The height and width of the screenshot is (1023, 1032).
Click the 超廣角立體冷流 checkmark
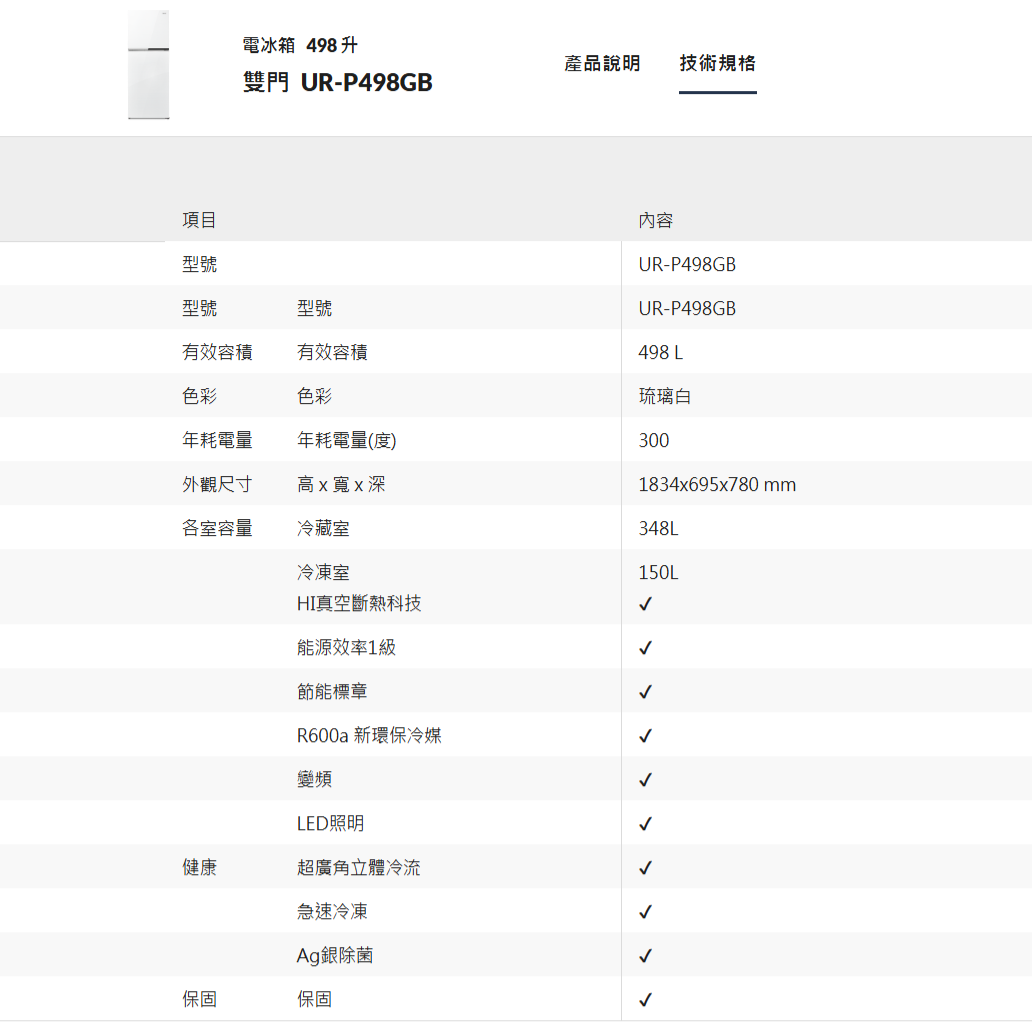[x=645, y=868]
